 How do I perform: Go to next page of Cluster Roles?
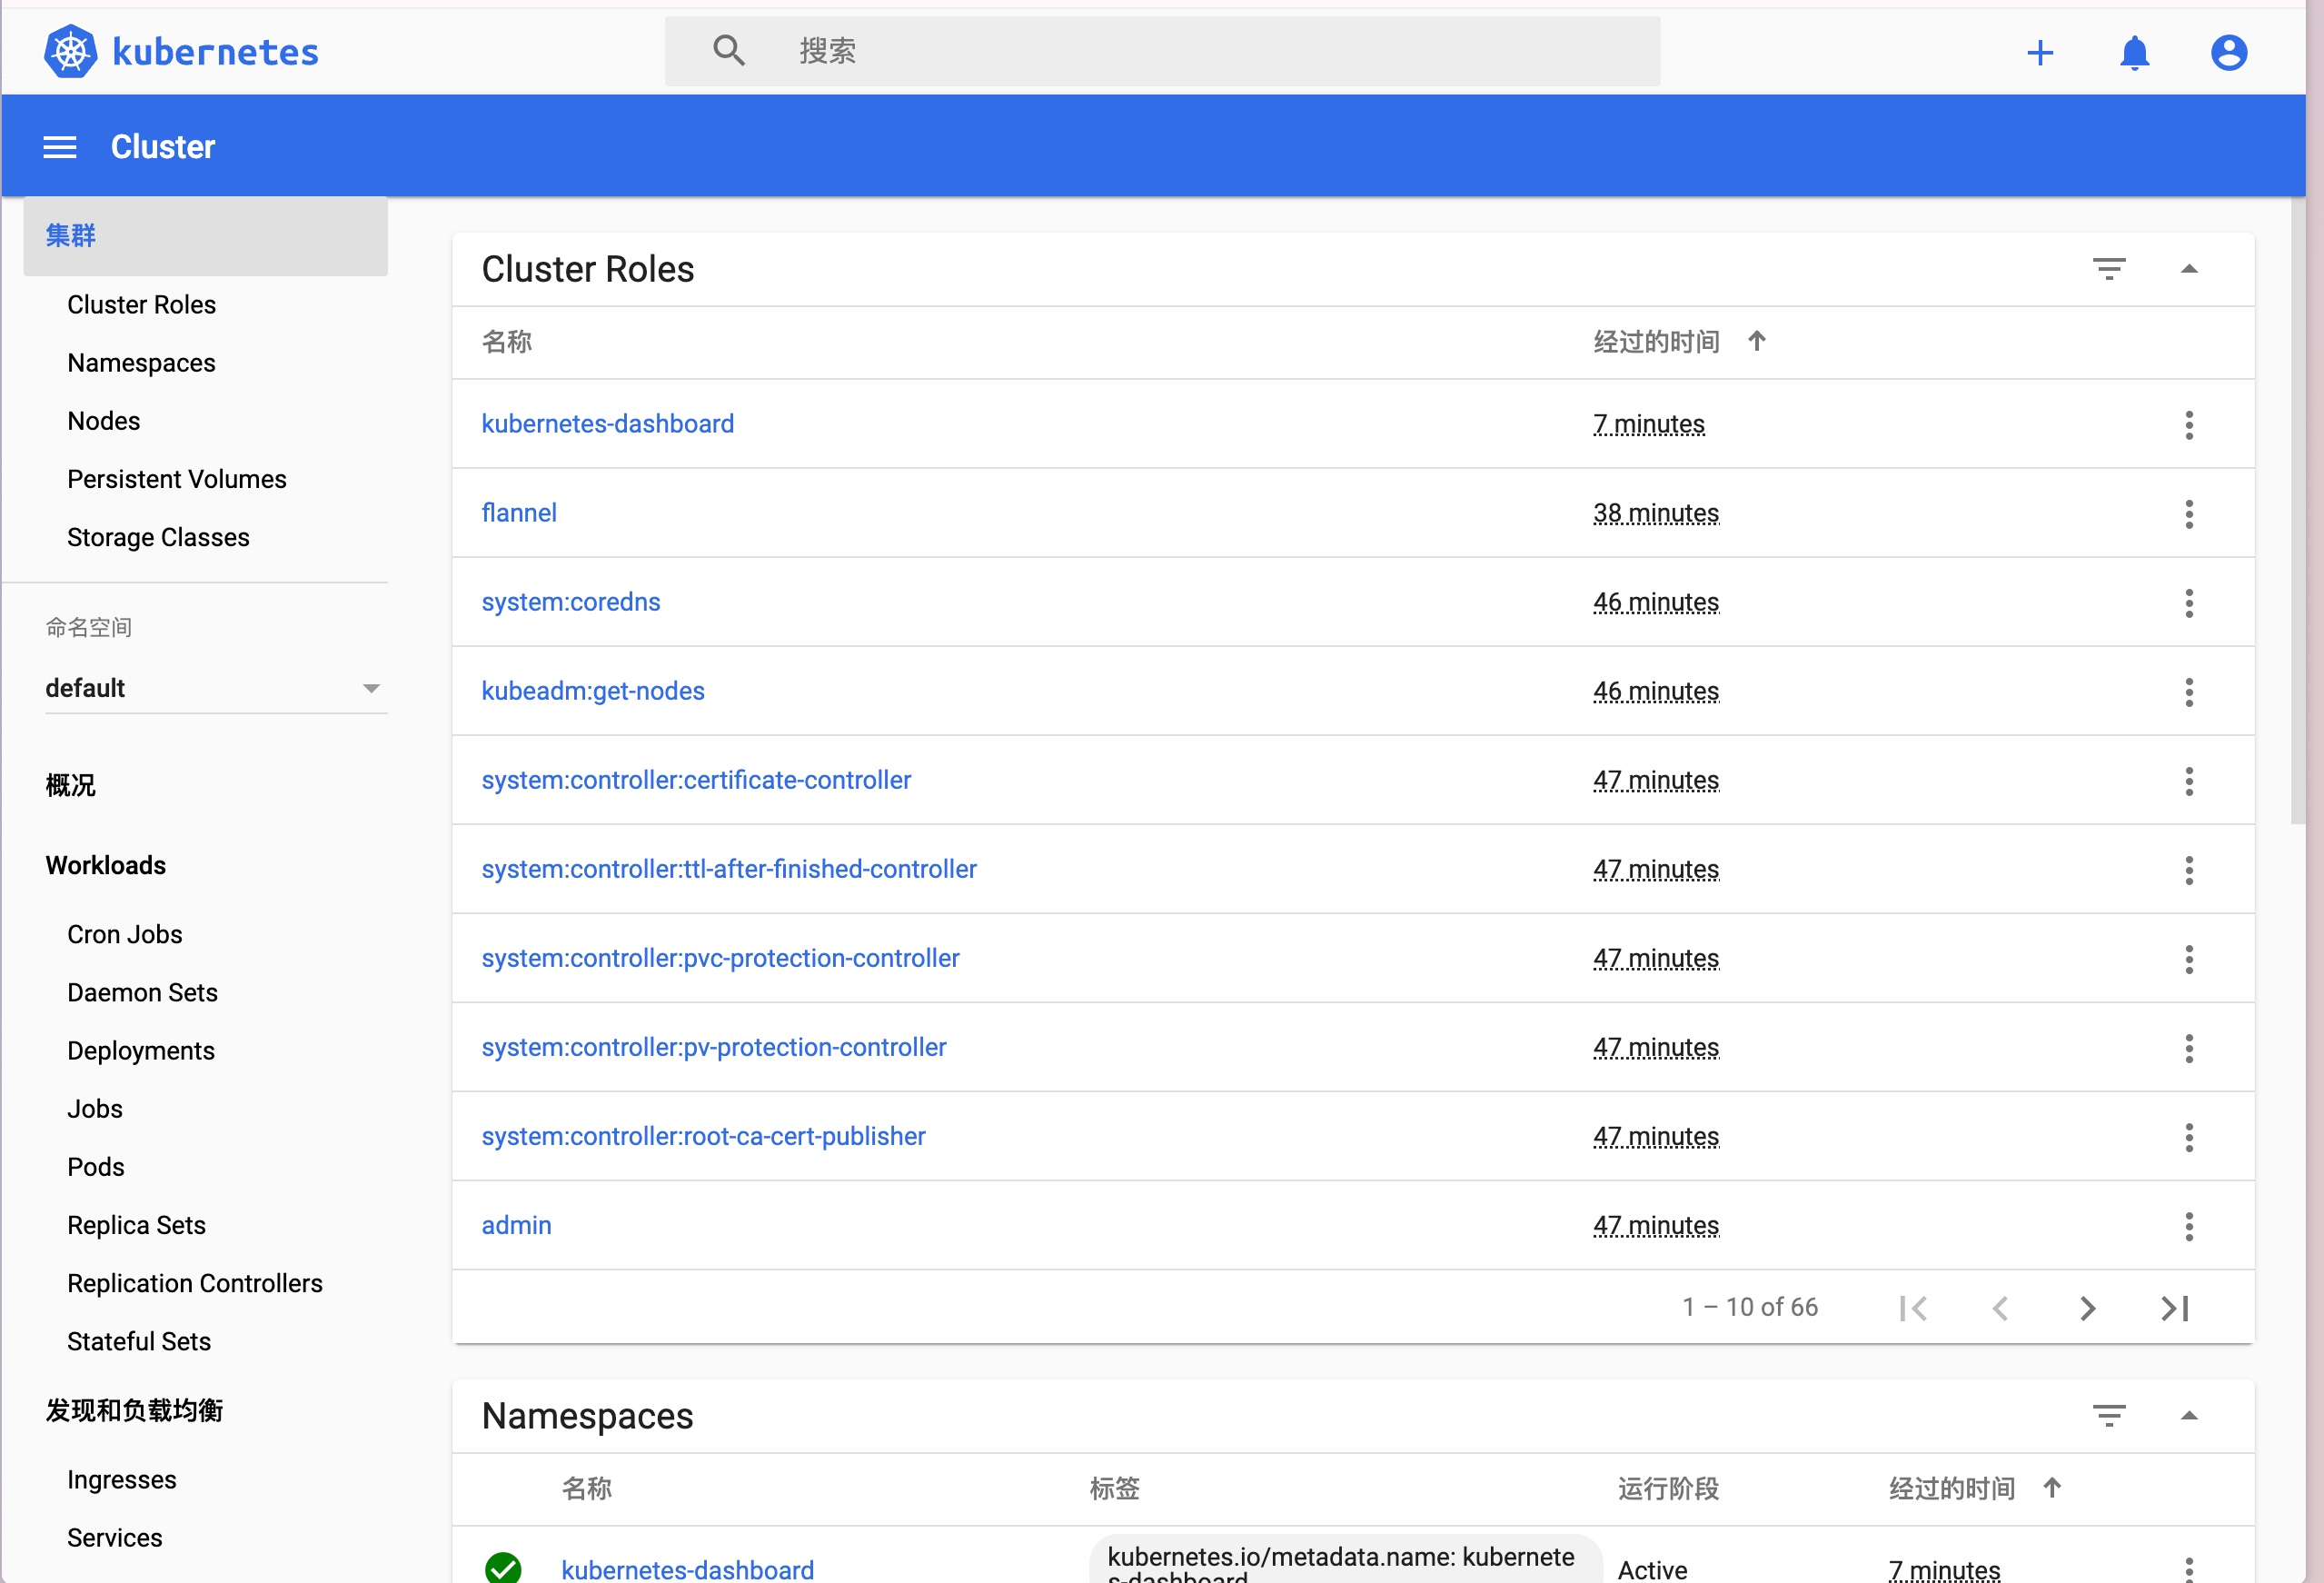(x=2087, y=1308)
